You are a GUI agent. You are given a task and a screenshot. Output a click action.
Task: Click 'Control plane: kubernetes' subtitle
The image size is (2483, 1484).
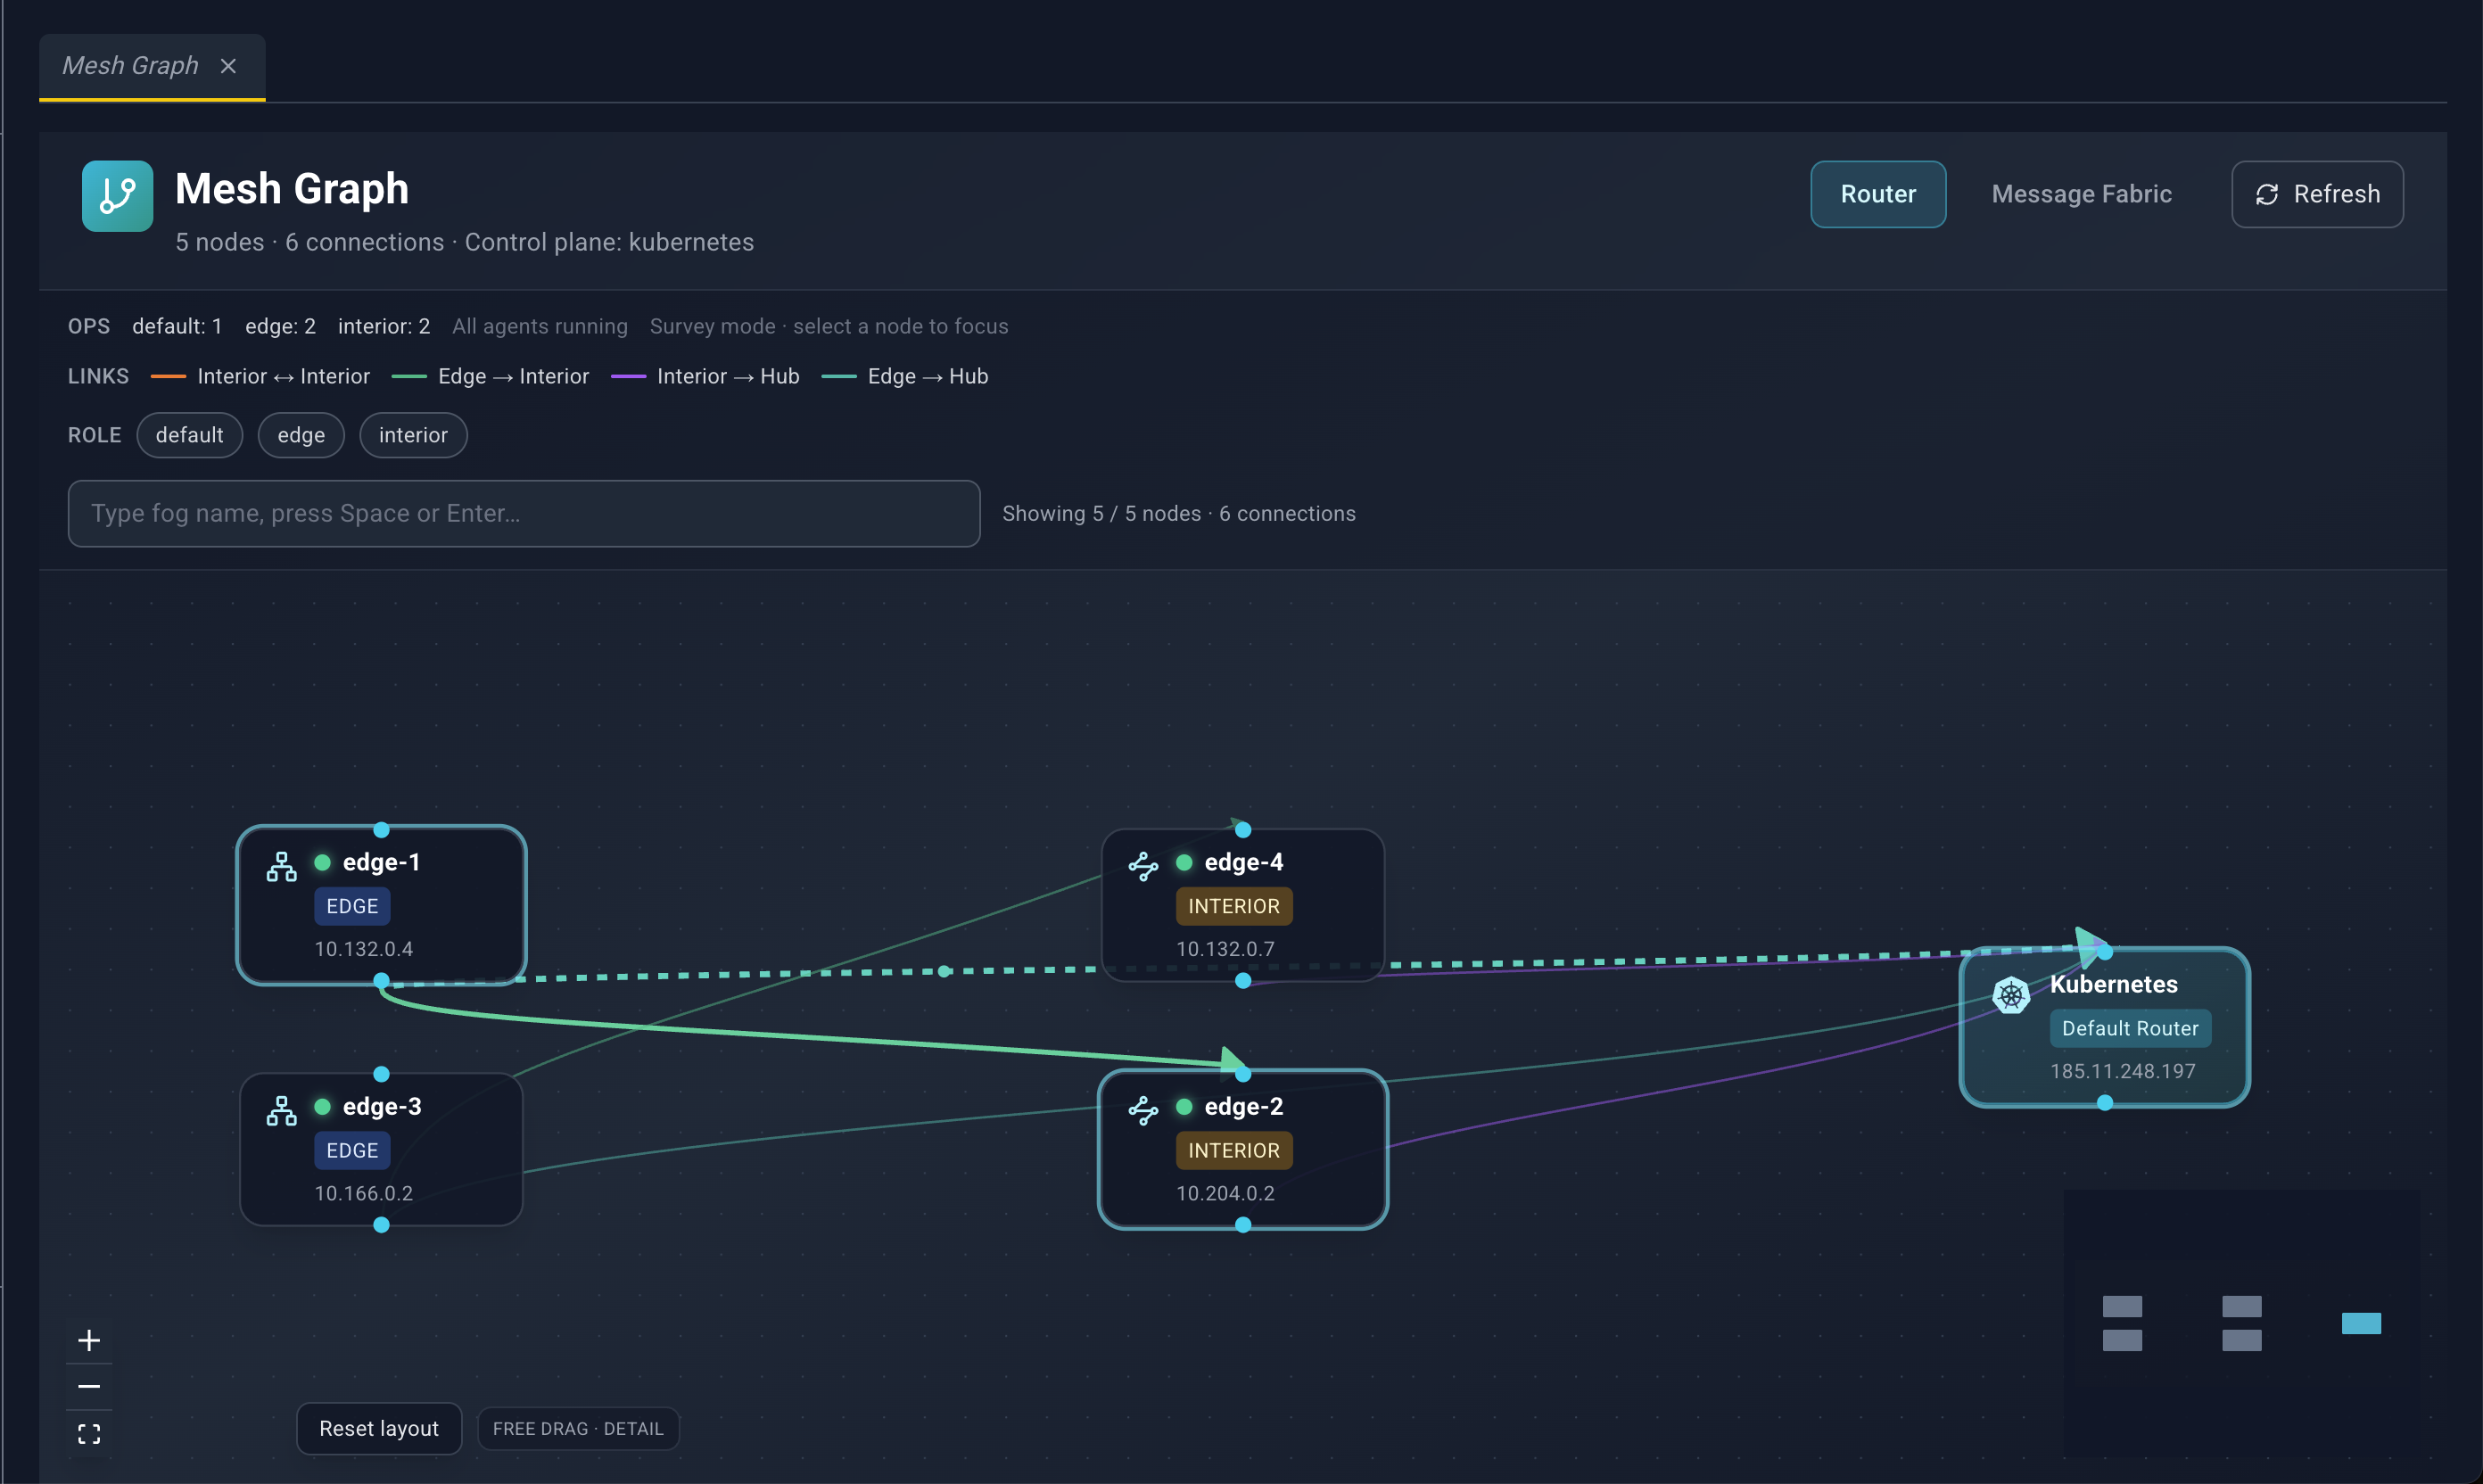609,243
